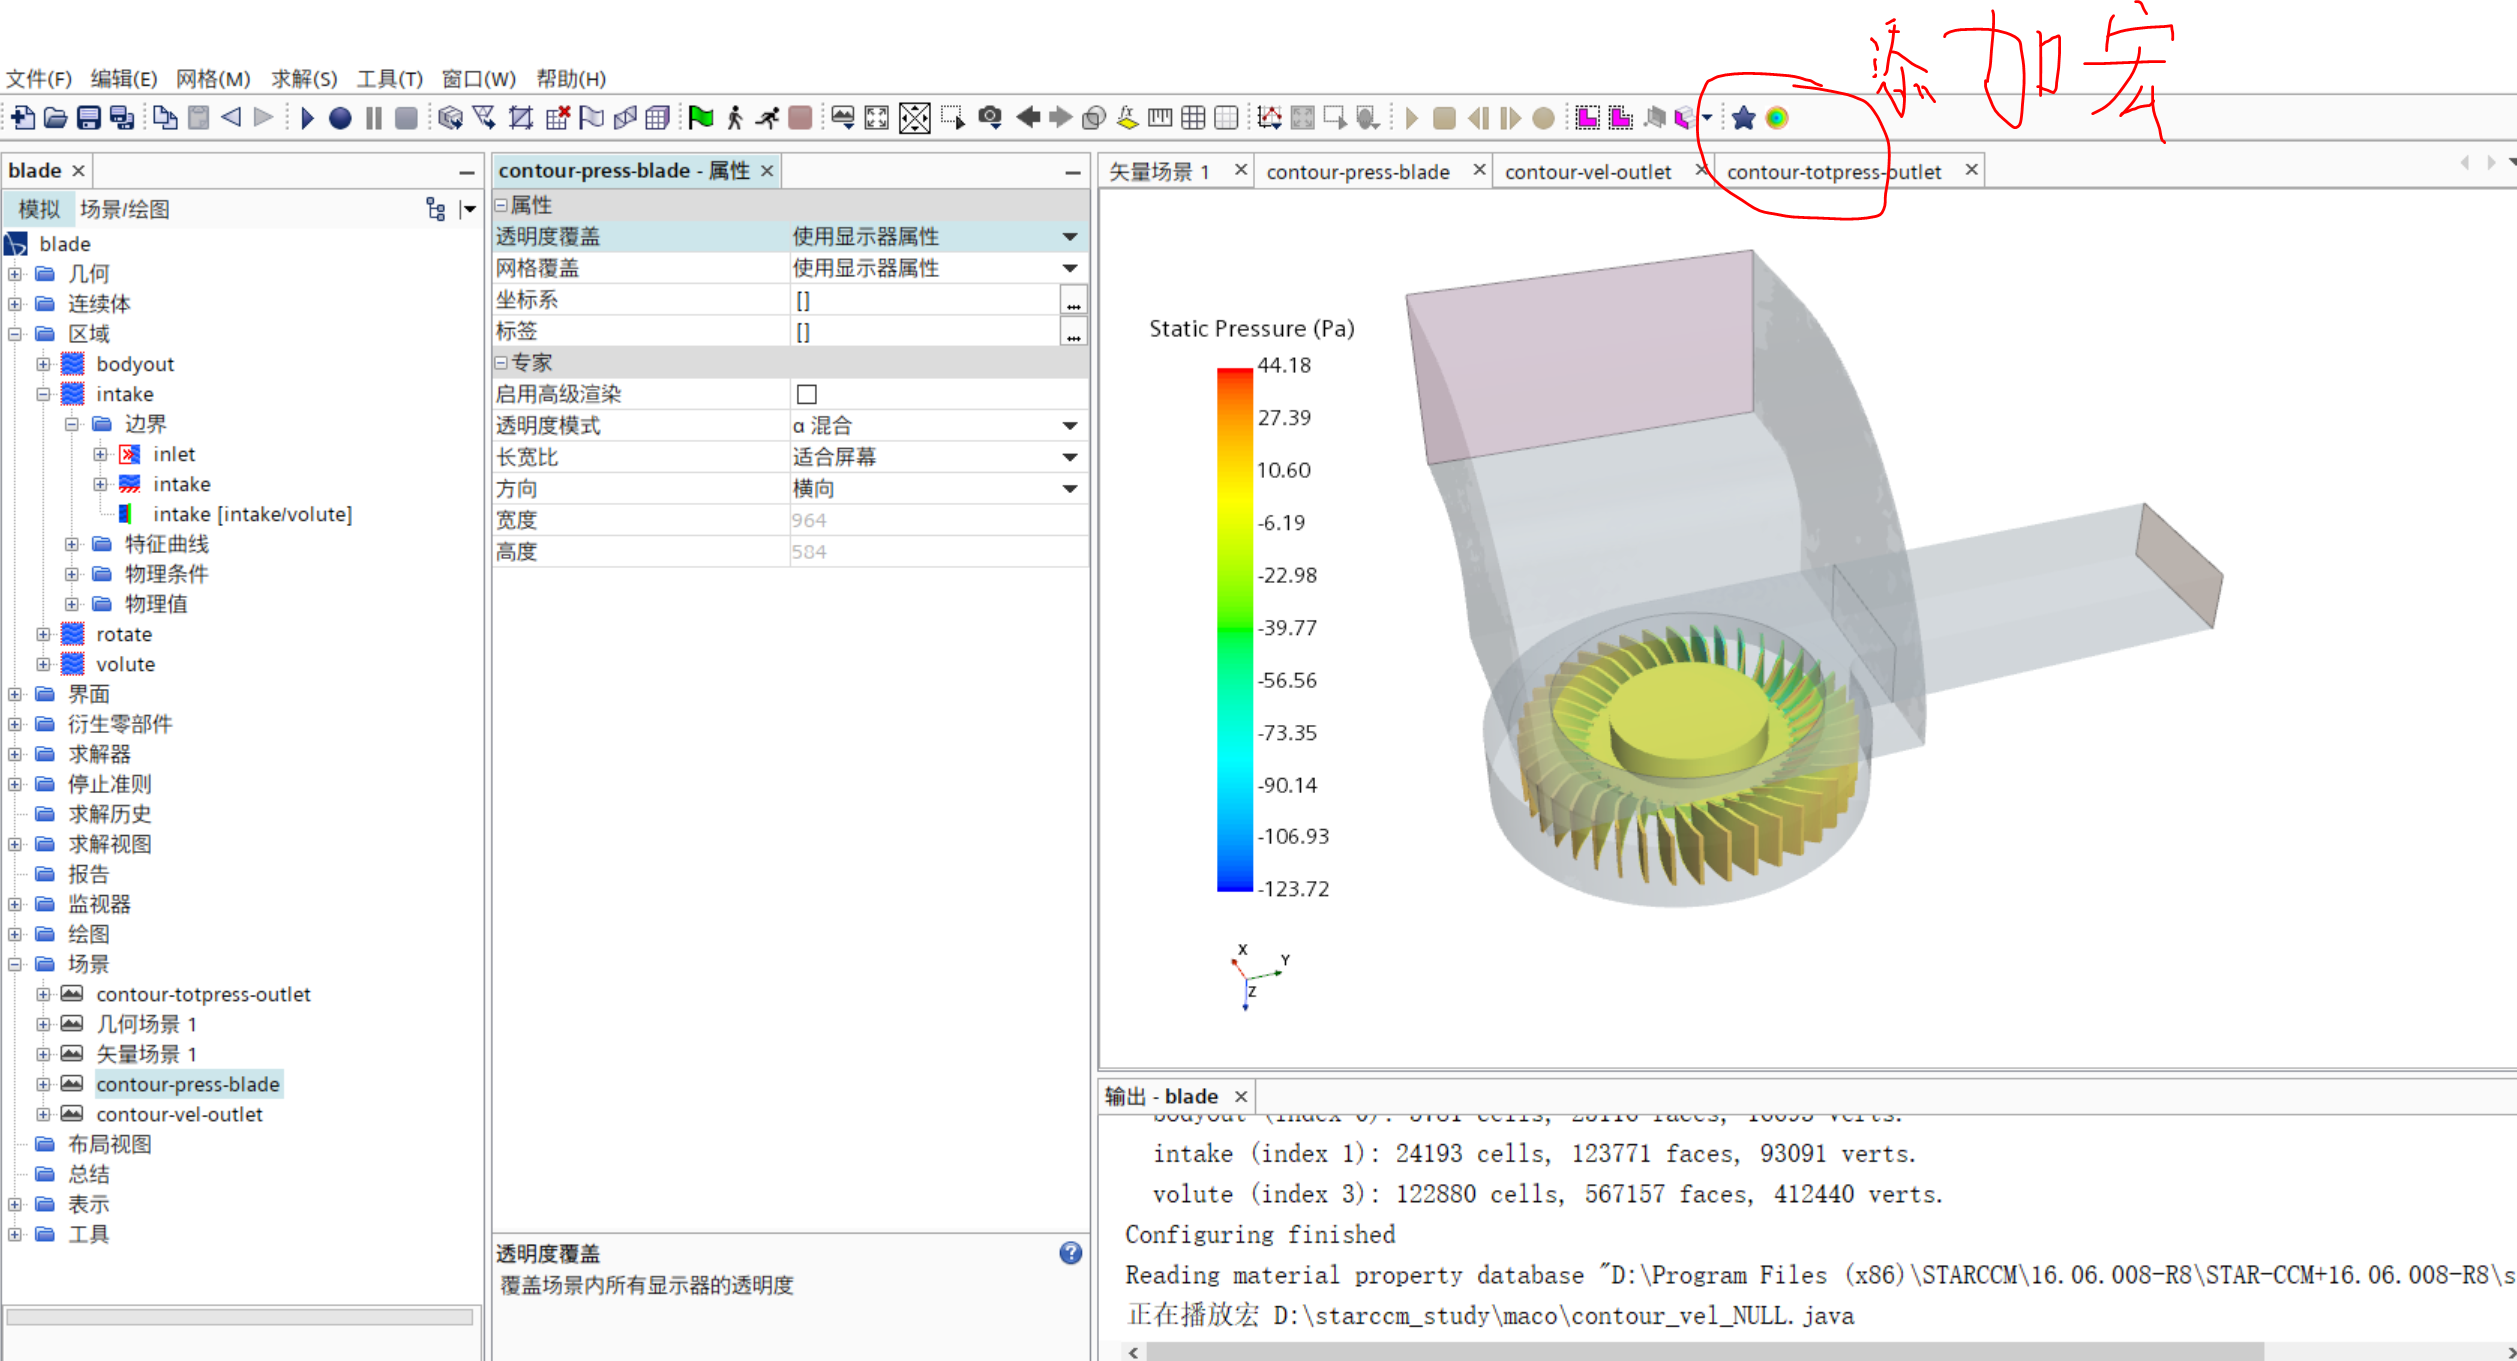Enable the 启用高级渲染 checkbox
The width and height of the screenshot is (2517, 1361).
coord(807,394)
